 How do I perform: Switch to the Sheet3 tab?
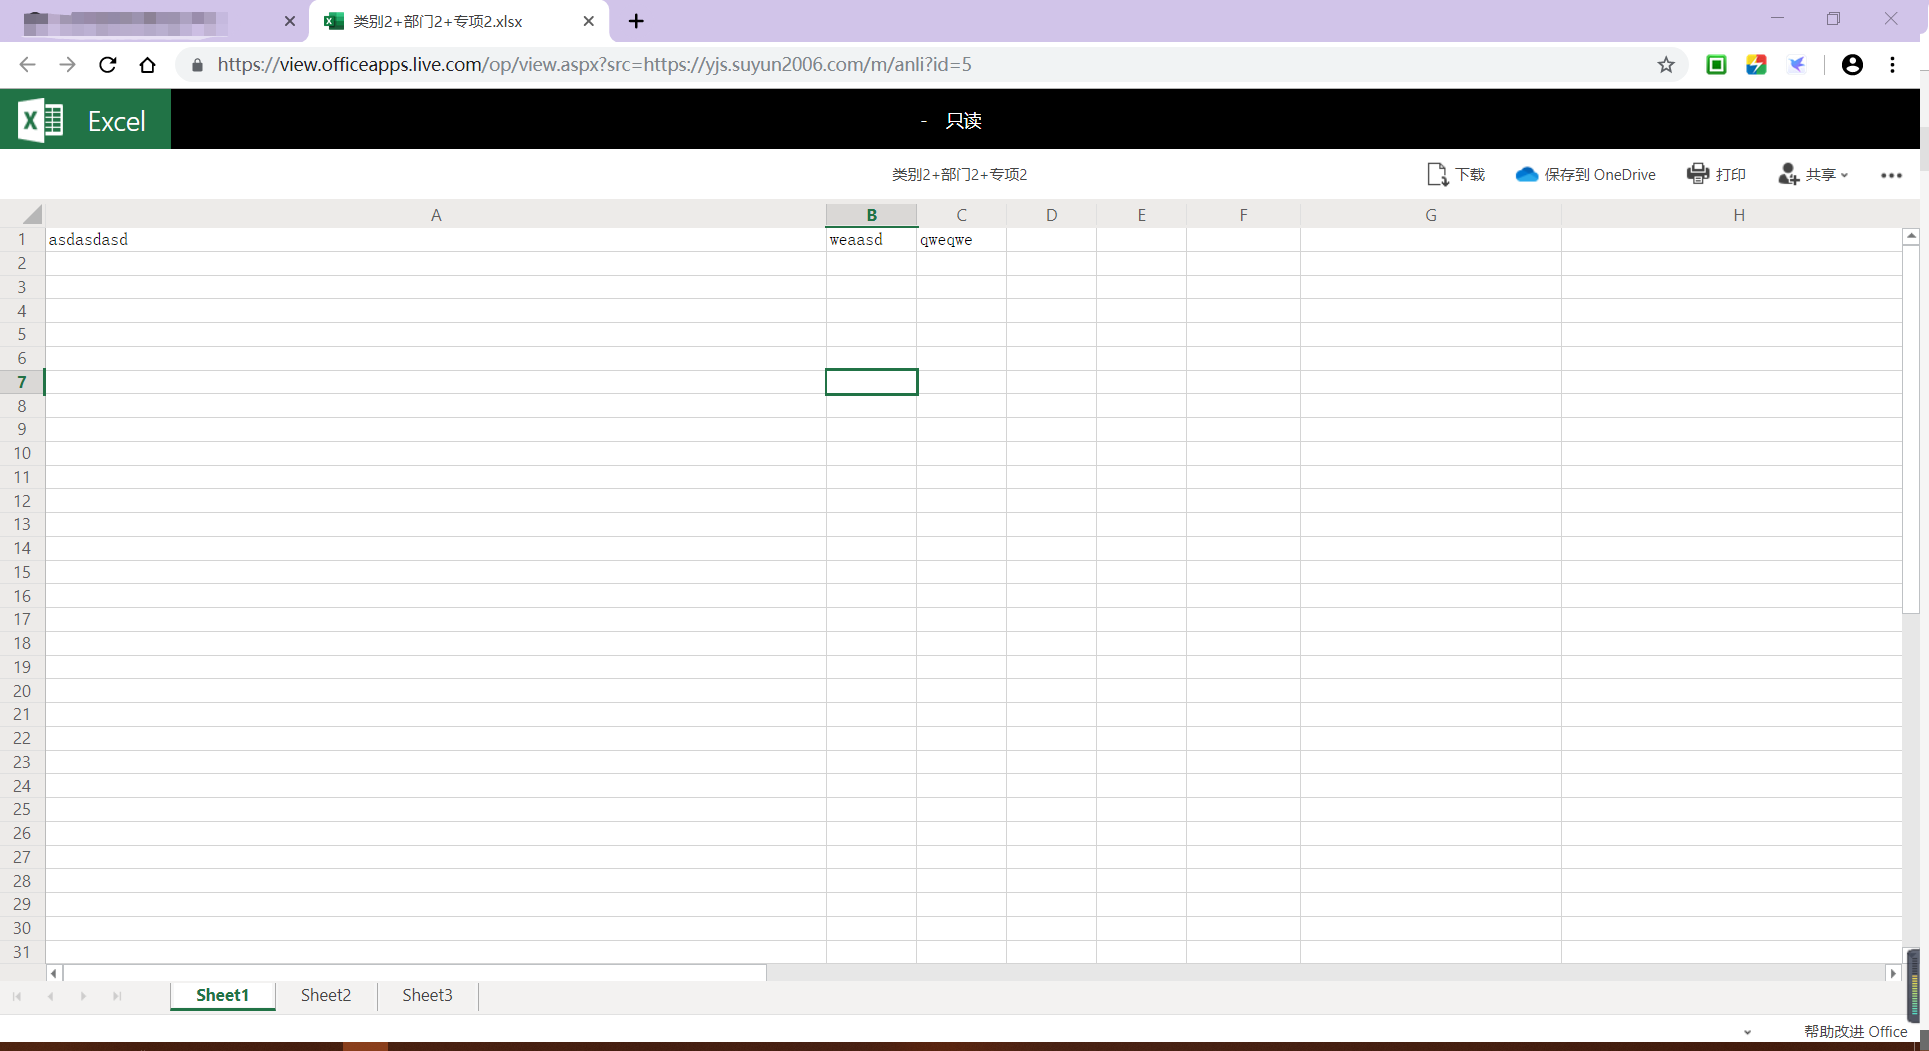(427, 995)
